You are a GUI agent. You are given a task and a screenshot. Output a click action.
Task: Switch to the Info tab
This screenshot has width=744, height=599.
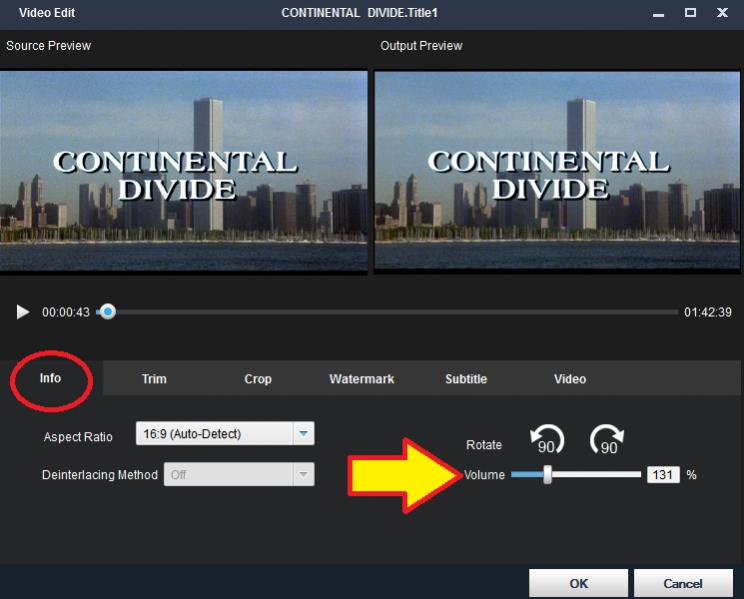click(x=50, y=378)
